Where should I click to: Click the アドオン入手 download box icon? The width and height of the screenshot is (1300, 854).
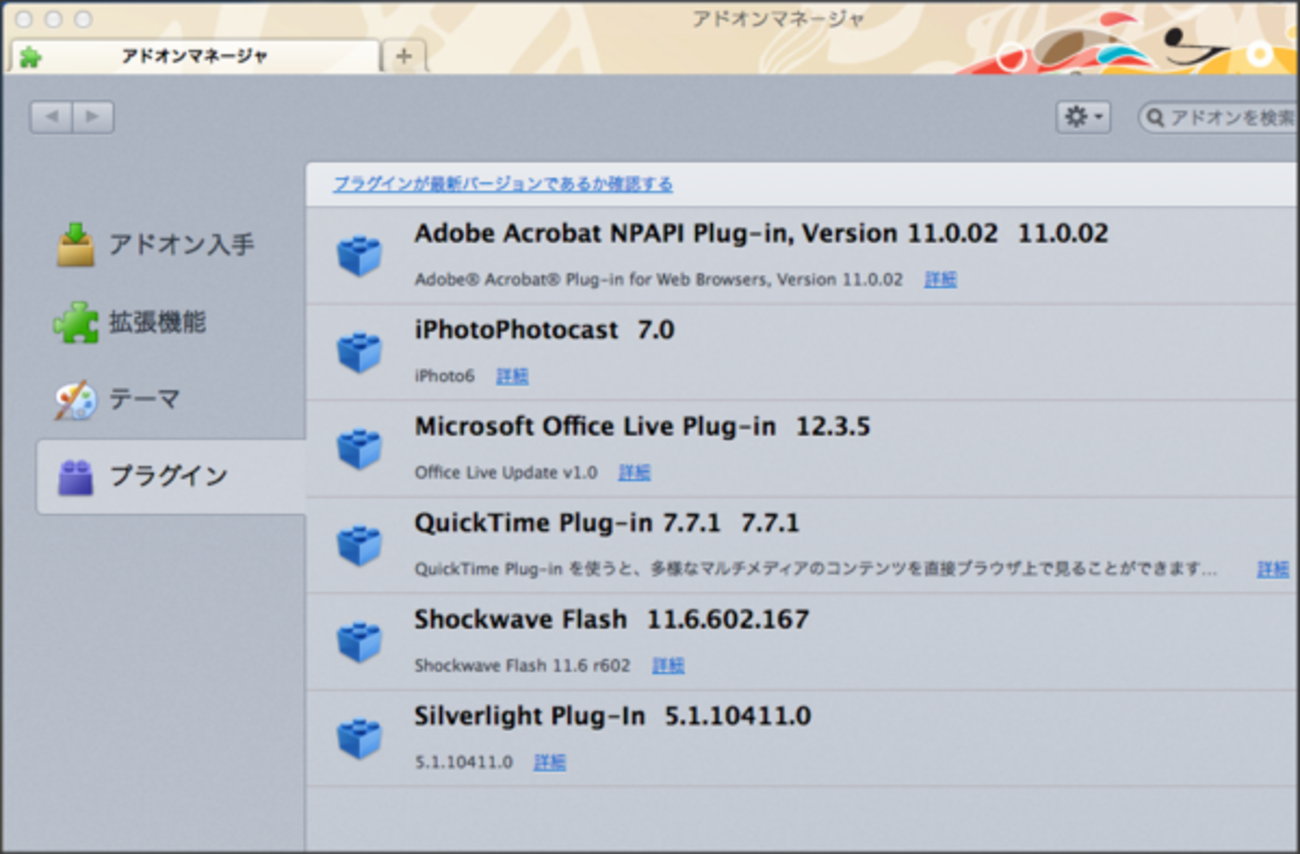(x=76, y=245)
